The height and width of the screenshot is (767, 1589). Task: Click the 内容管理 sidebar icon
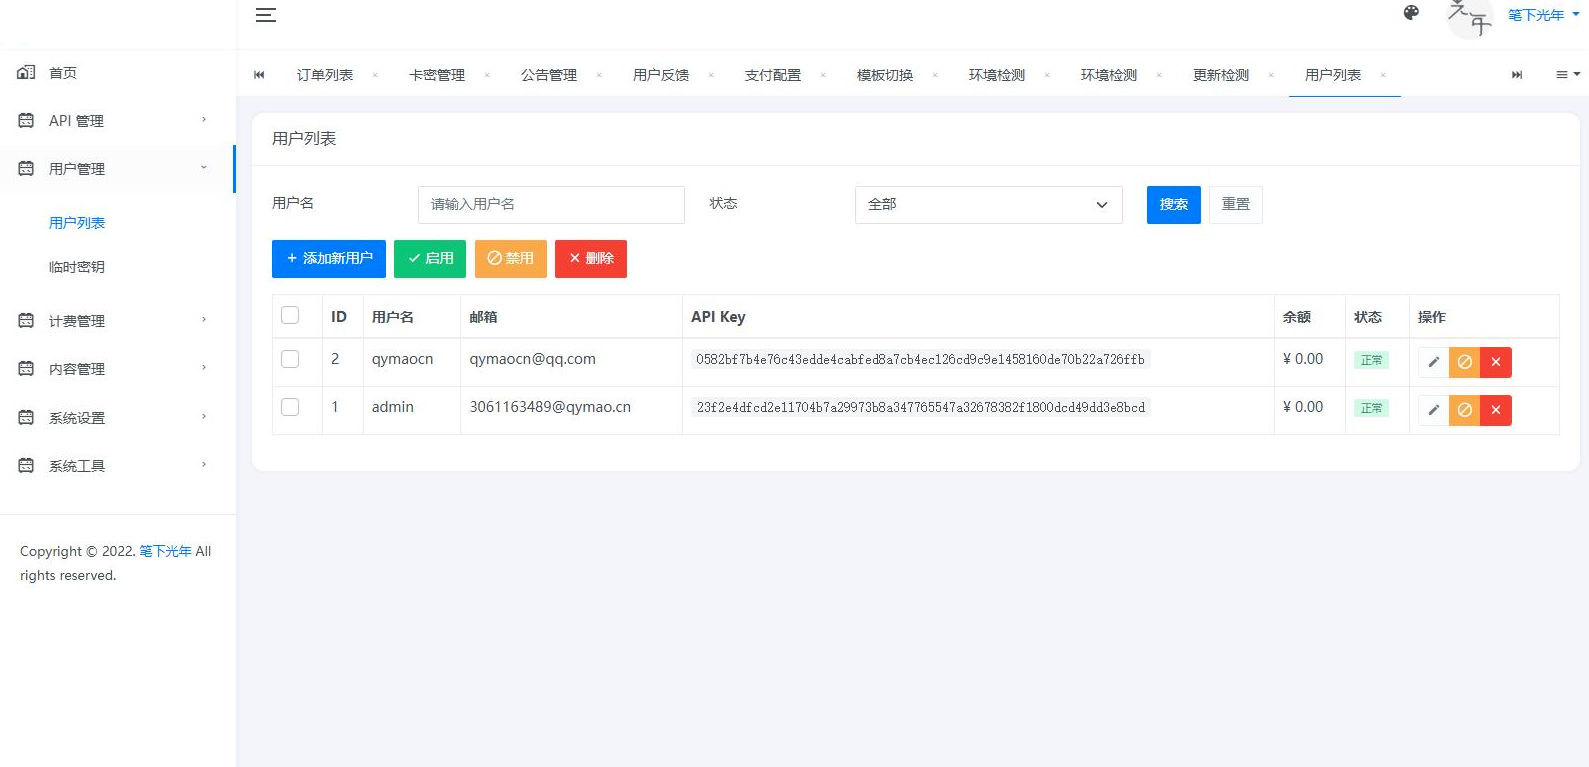26,368
